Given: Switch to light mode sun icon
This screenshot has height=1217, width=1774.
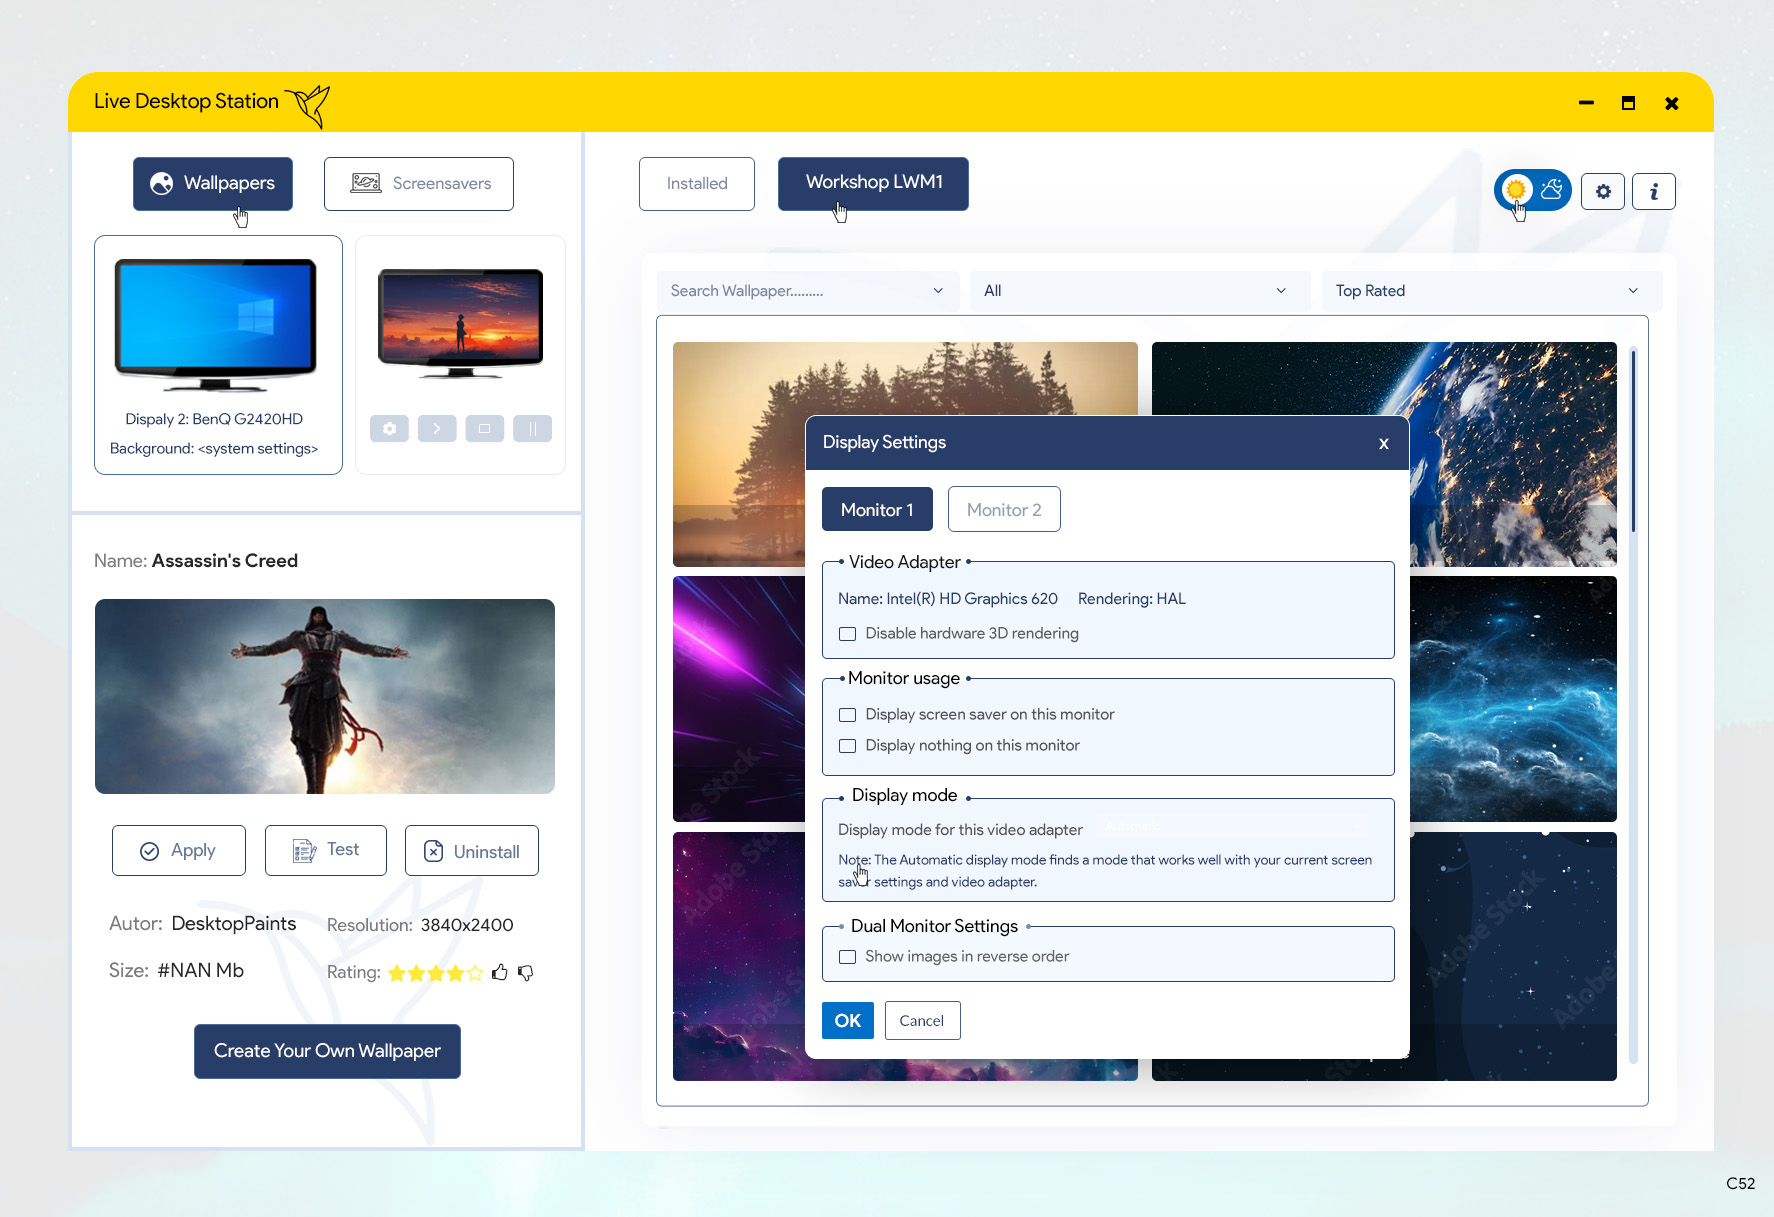Looking at the screenshot, I should coord(1516,189).
